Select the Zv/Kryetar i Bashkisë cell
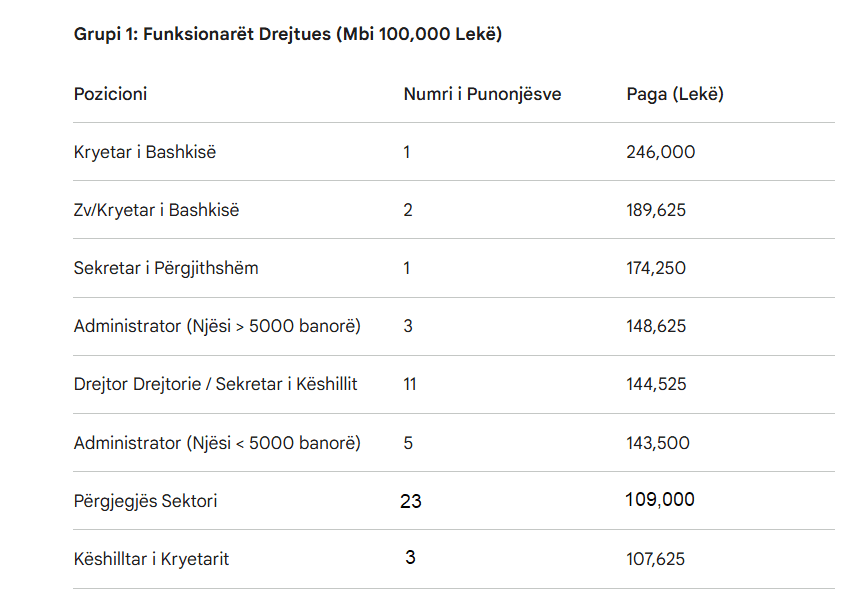The image size is (850, 601). coord(156,210)
